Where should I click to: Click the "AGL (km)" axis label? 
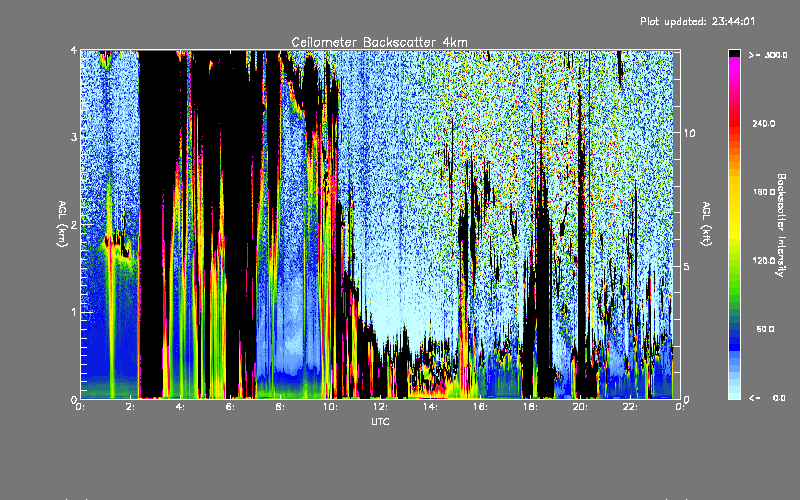tap(62, 224)
